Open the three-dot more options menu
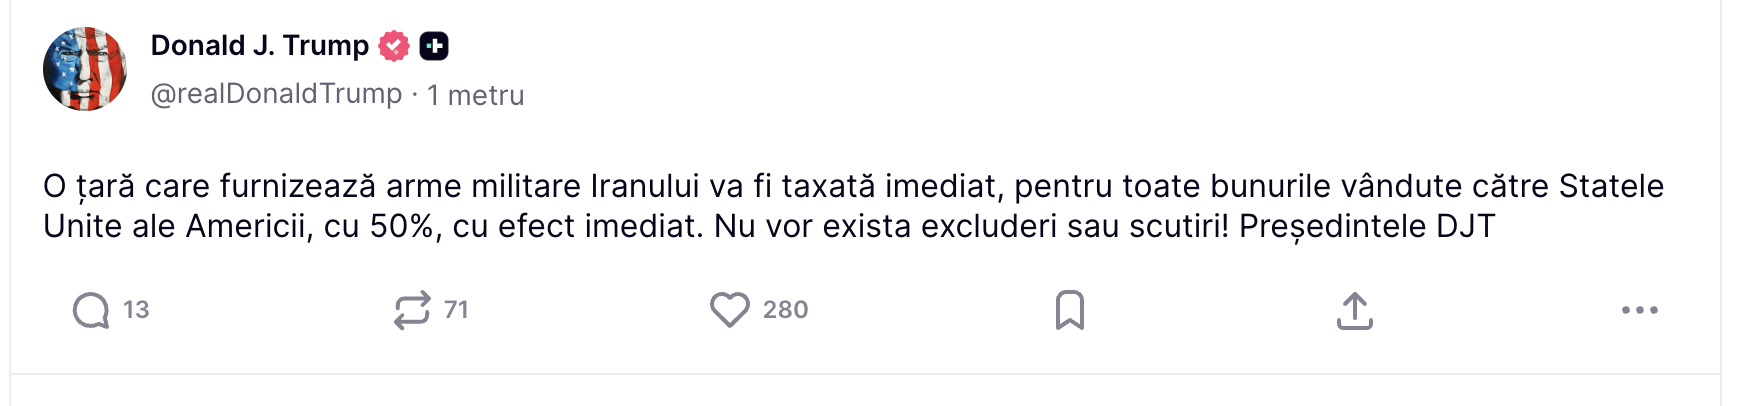The height and width of the screenshot is (406, 1750). tap(1640, 310)
